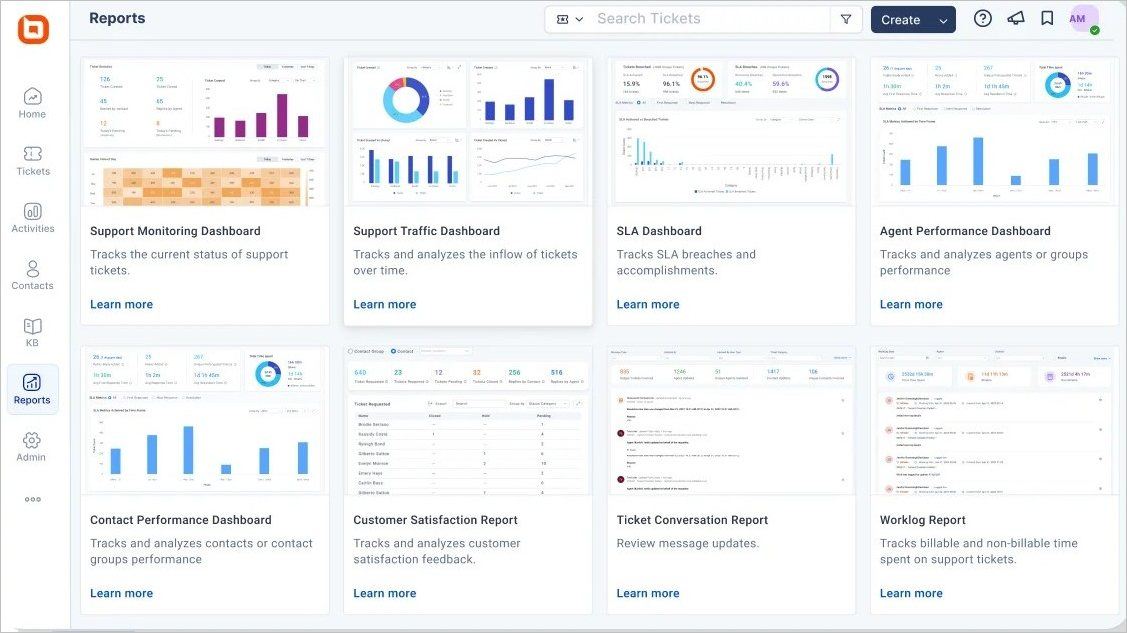Image resolution: width=1127 pixels, height=633 pixels.
Task: Open the filter funnel beside the search field
Action: click(x=845, y=17)
